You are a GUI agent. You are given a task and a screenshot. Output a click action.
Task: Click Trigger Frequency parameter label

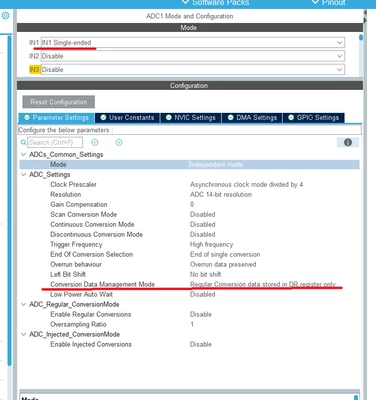tap(76, 245)
